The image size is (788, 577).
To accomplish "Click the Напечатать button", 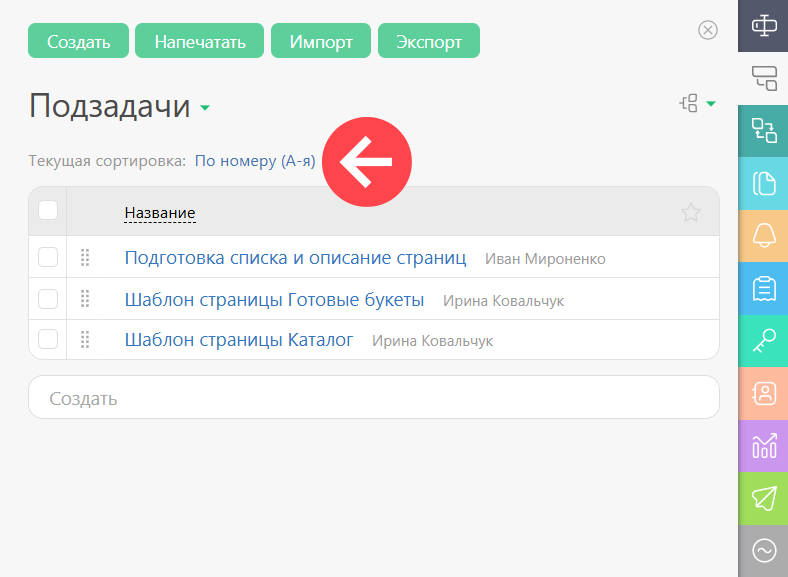I will [200, 41].
